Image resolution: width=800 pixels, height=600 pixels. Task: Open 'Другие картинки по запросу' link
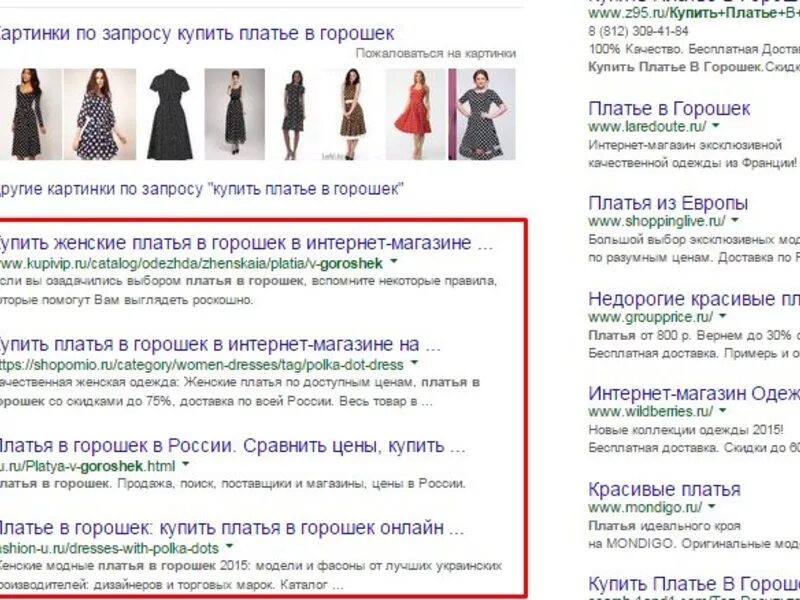point(202,189)
